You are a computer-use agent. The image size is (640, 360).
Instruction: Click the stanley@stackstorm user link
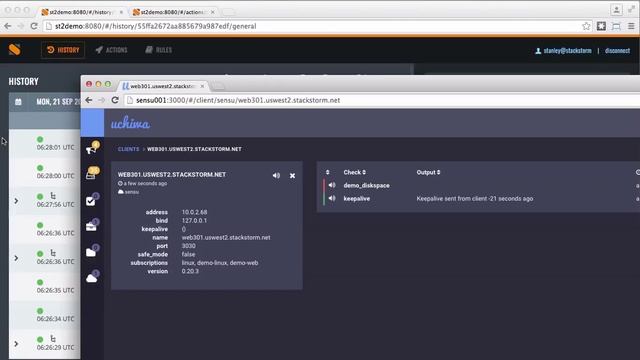tap(563, 51)
